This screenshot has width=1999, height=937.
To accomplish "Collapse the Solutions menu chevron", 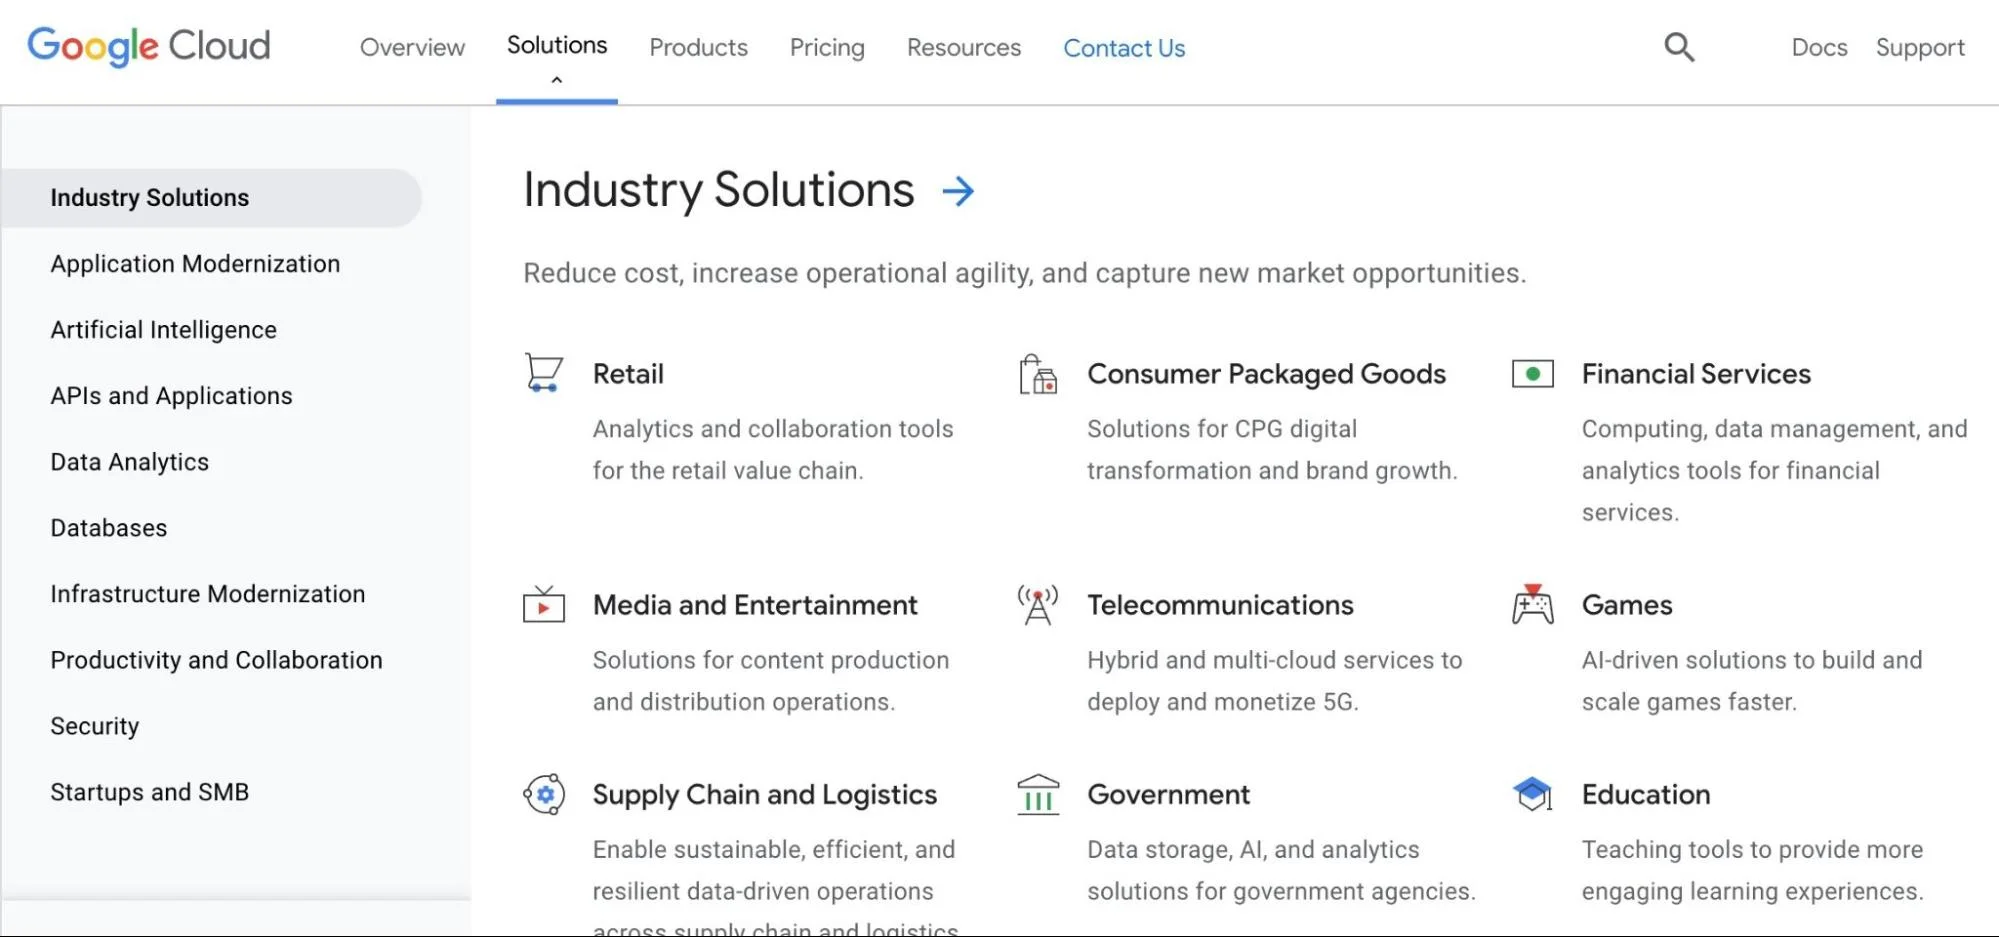I will [x=557, y=80].
